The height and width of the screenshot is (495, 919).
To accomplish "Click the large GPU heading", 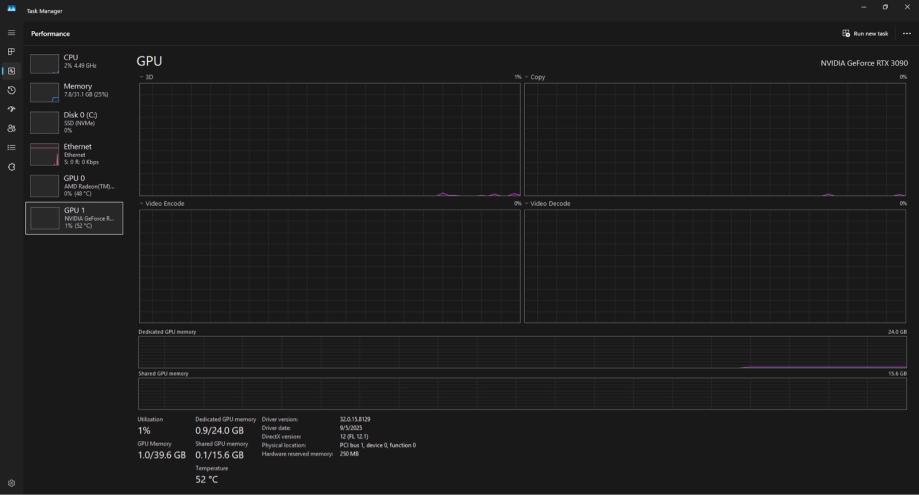I will (x=149, y=61).
